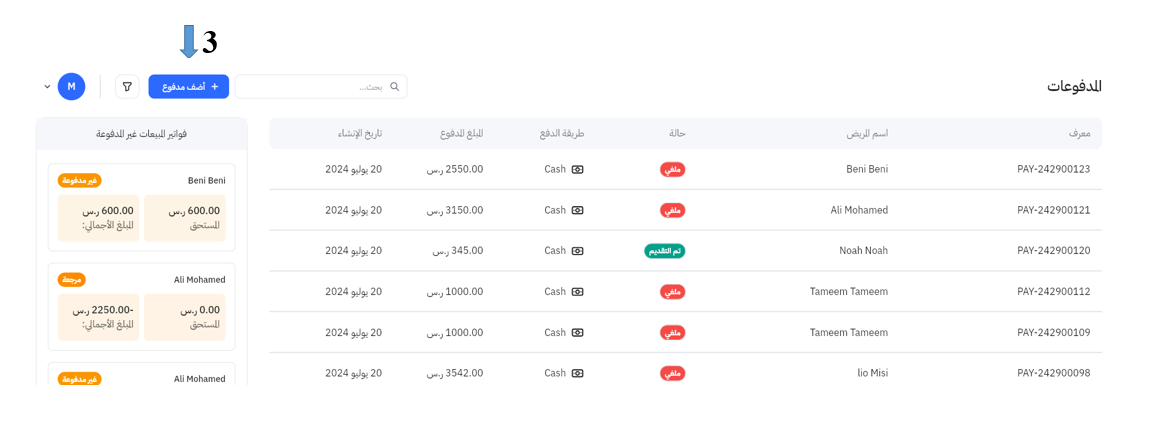1157x439 pixels.
Task: Click the filter funnel icon
Action: pos(127,87)
